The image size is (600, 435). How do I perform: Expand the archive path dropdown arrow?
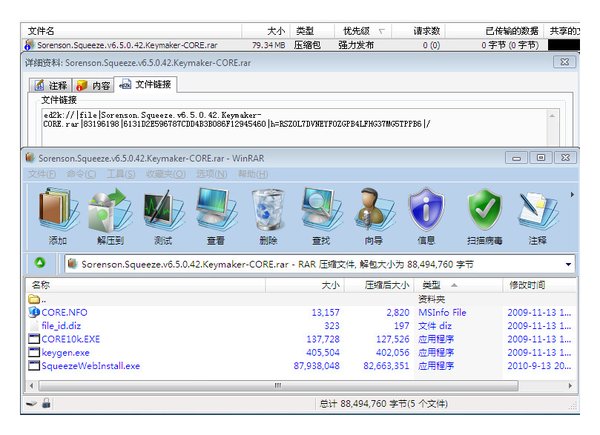568,264
